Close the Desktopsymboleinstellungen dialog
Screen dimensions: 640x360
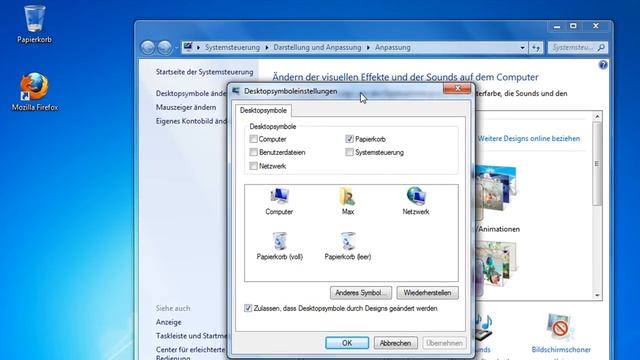point(457,88)
